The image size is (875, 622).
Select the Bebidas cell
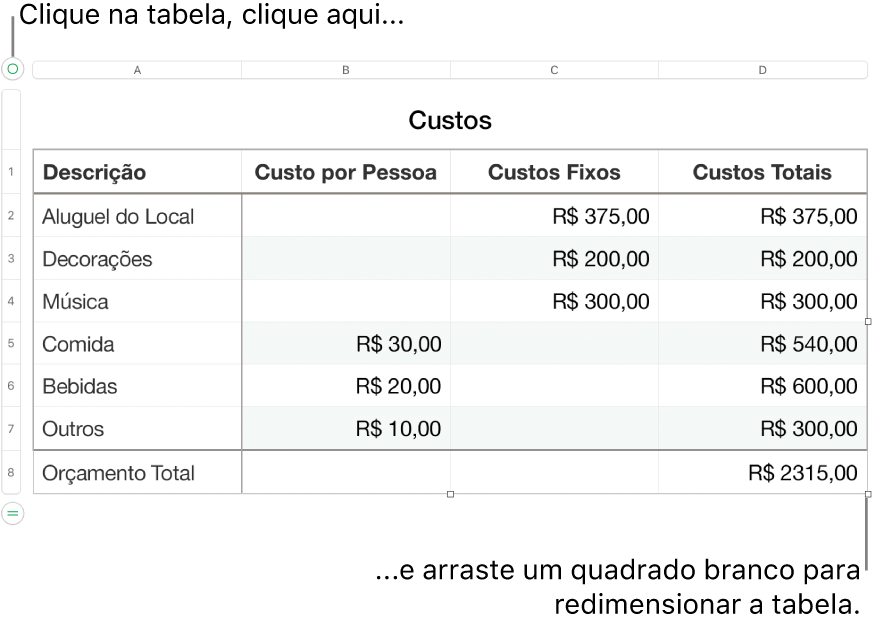137,386
